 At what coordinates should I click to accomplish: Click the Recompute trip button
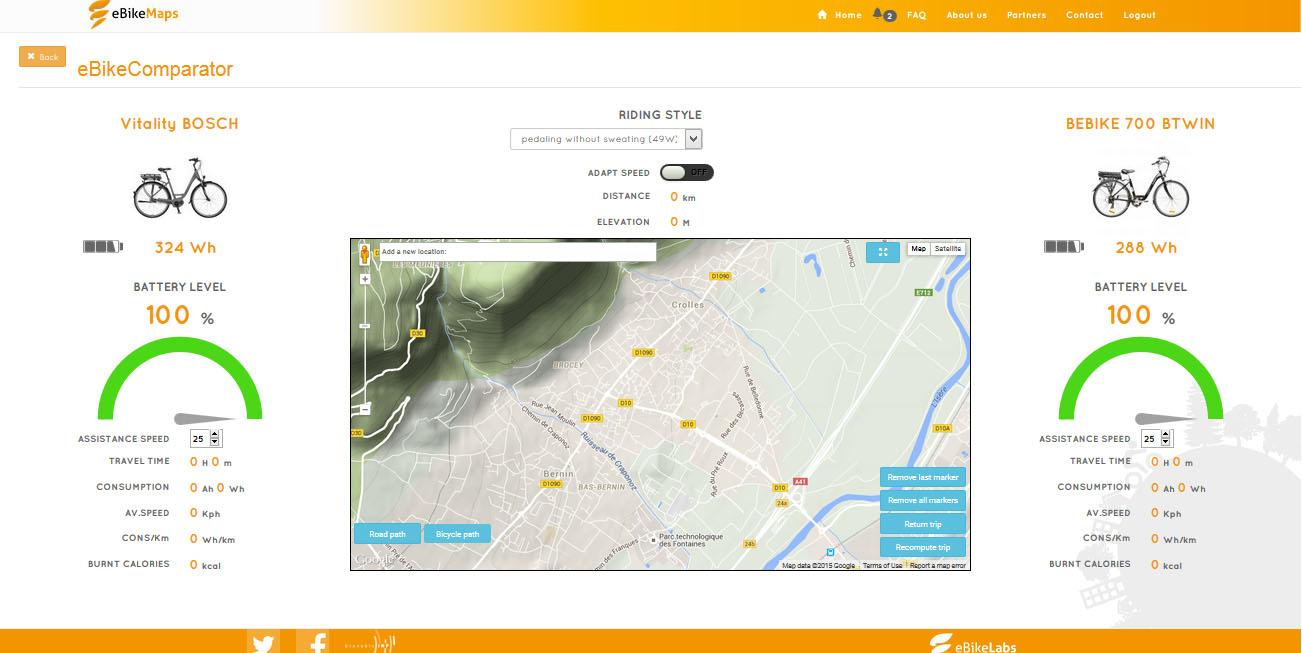point(923,547)
